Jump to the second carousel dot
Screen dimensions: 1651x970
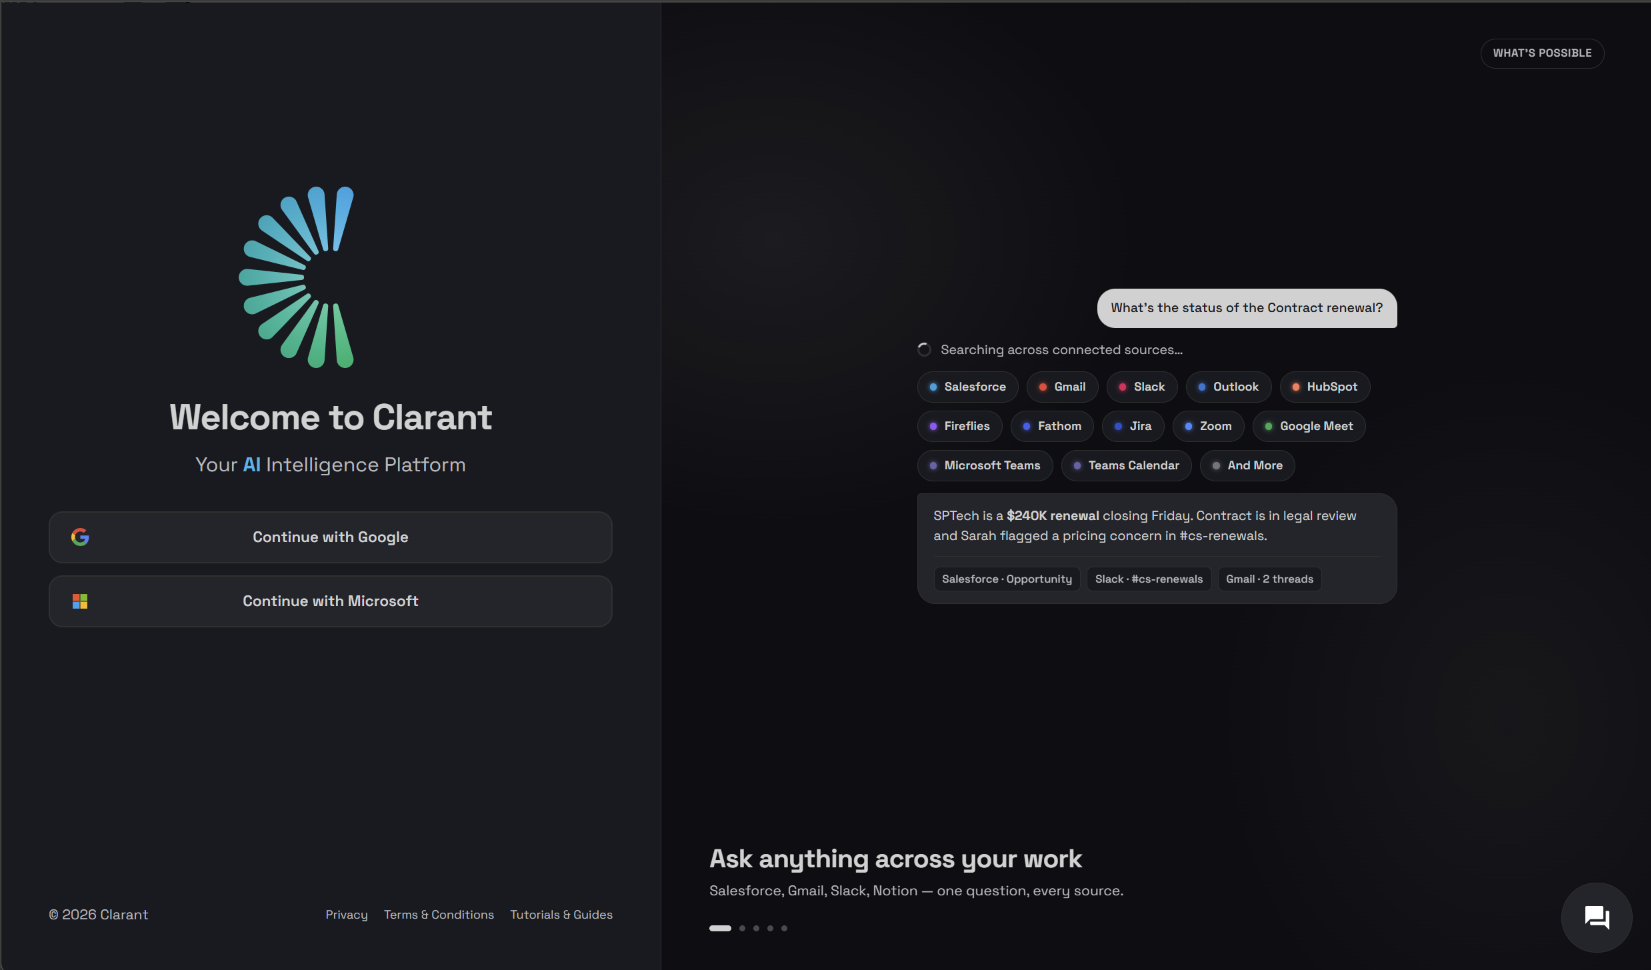(x=742, y=928)
